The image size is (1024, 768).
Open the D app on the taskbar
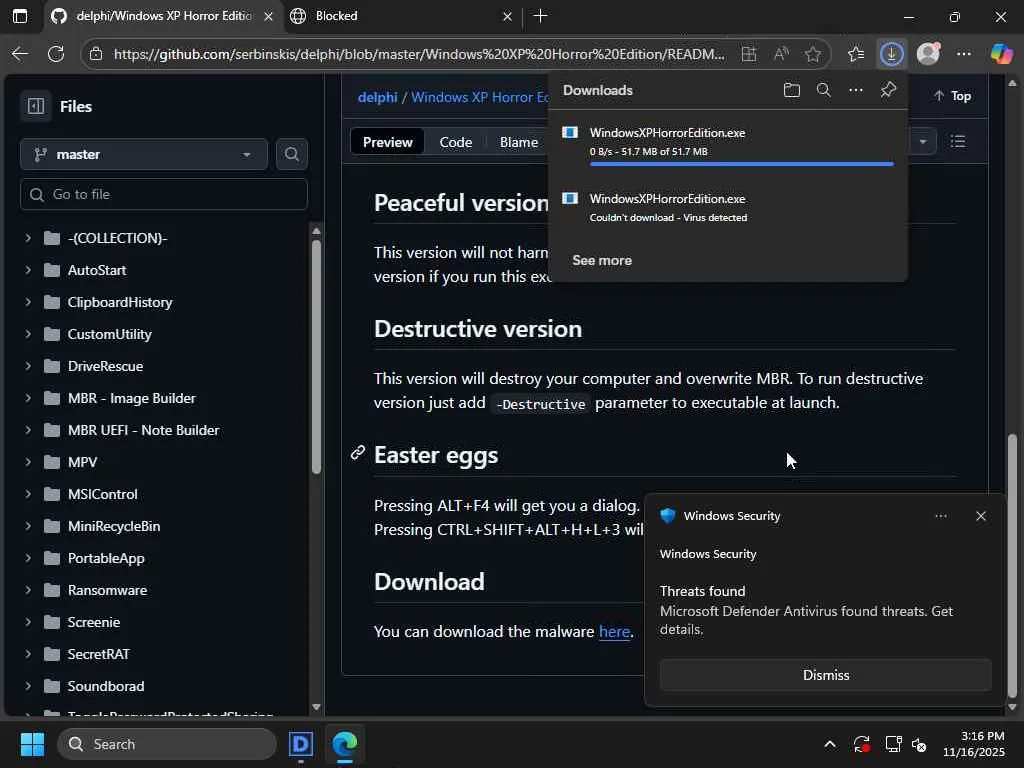(x=300, y=744)
